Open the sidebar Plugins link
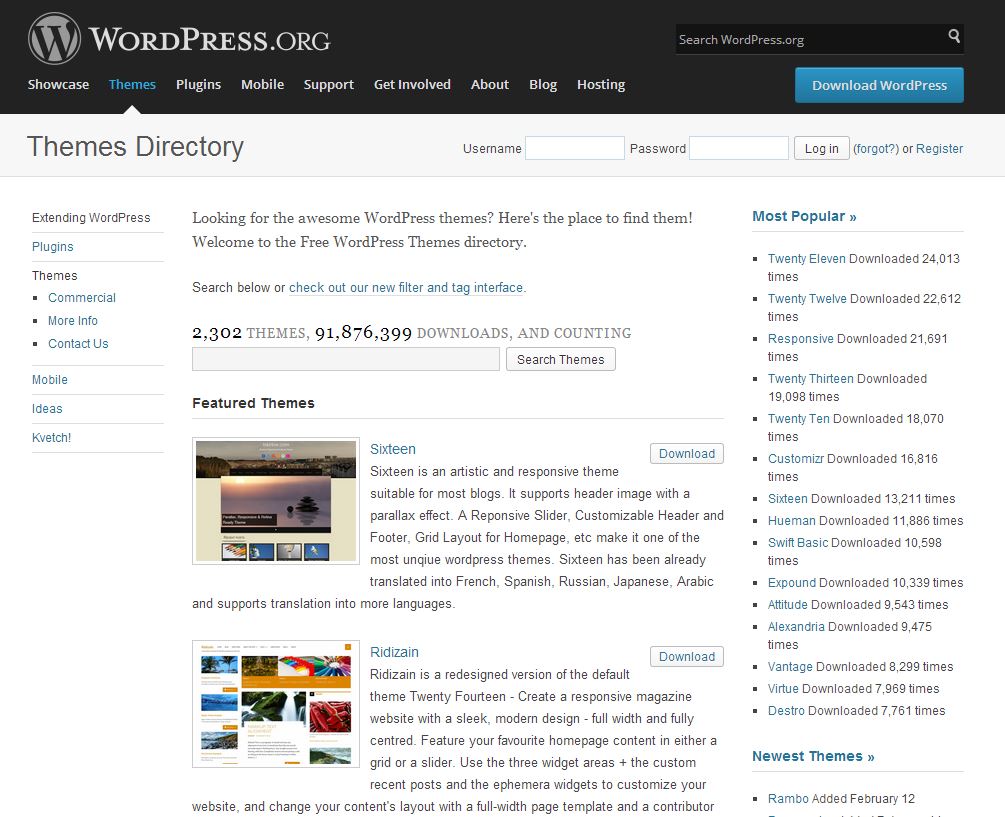The width and height of the screenshot is (1005, 817). click(x=53, y=247)
